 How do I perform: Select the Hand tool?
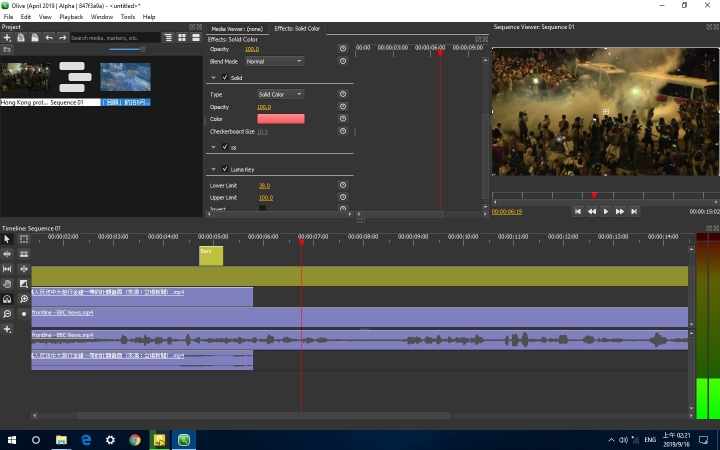[7, 284]
